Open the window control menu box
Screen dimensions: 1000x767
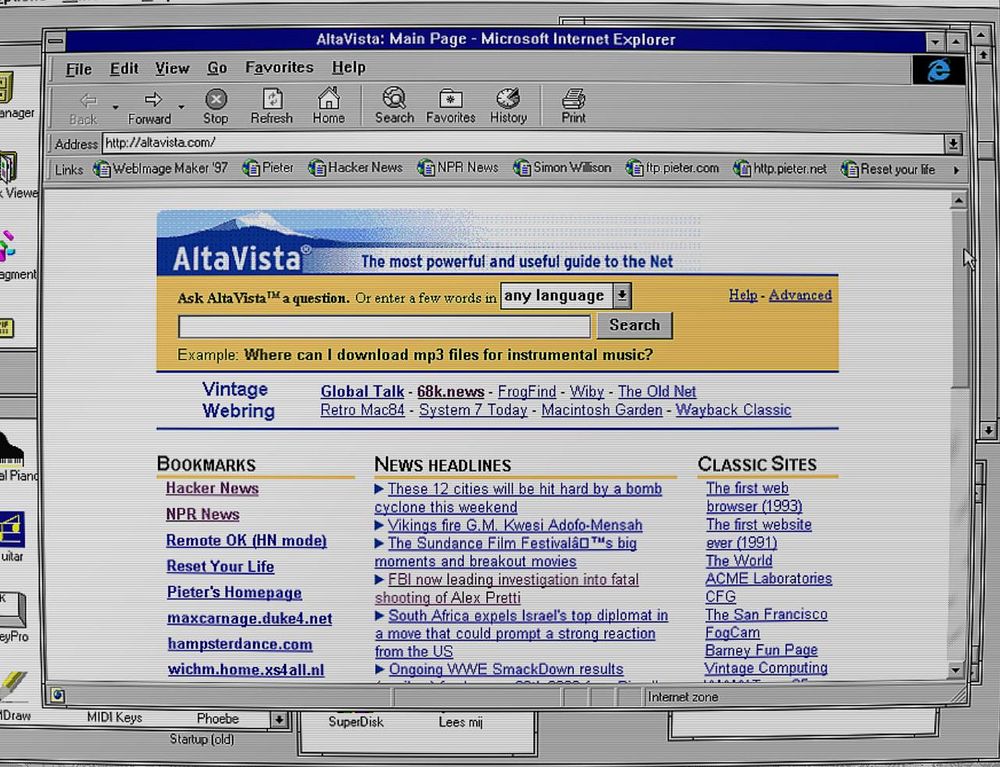55,41
